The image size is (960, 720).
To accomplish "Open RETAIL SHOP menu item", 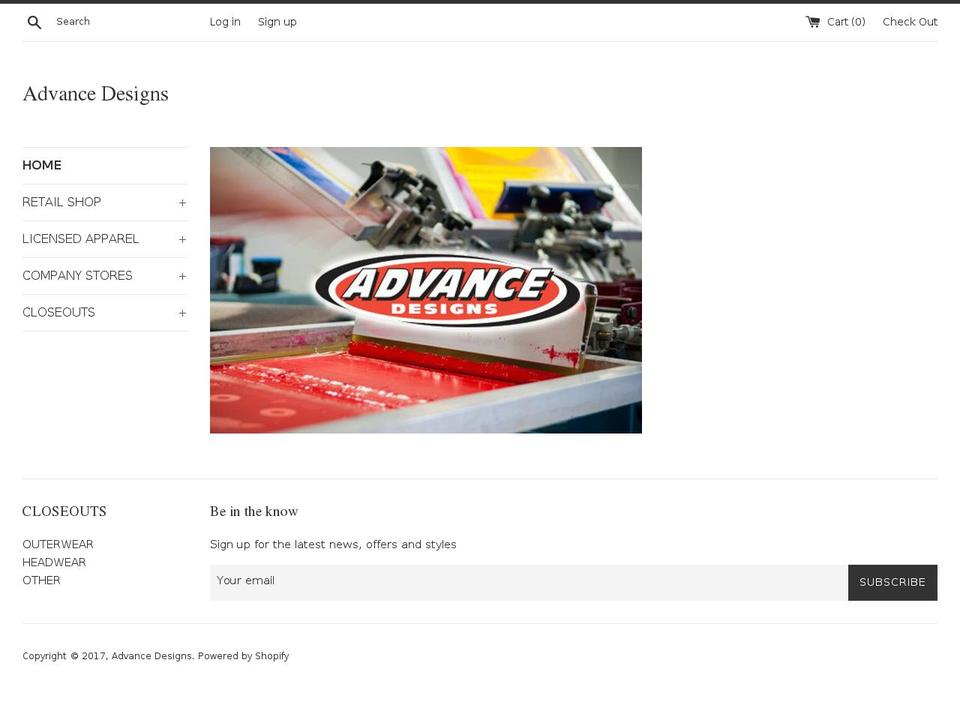I will point(62,202).
